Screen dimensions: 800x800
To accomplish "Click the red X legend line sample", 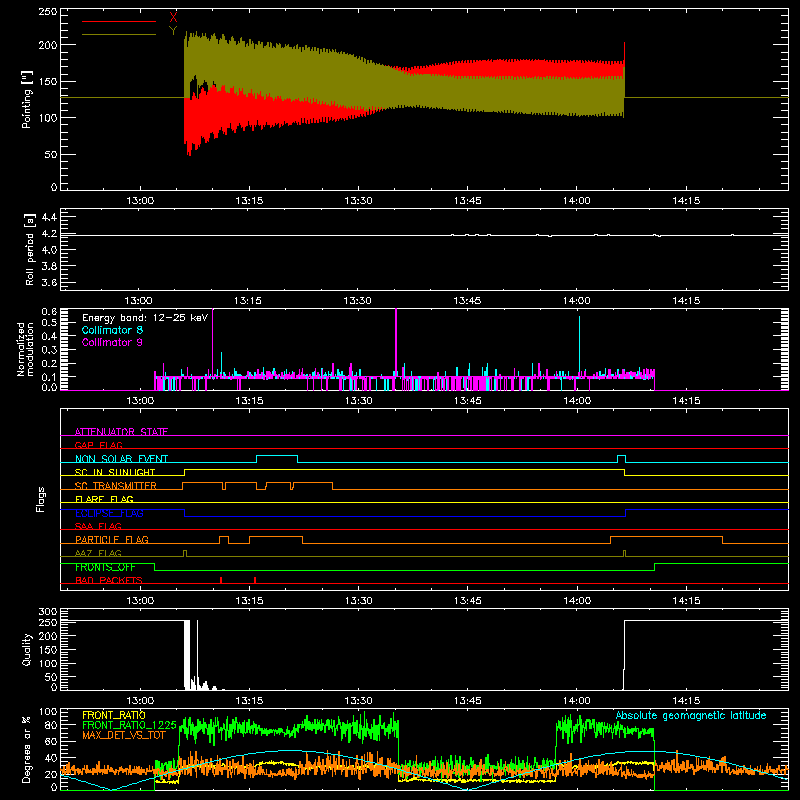I will (119, 21).
